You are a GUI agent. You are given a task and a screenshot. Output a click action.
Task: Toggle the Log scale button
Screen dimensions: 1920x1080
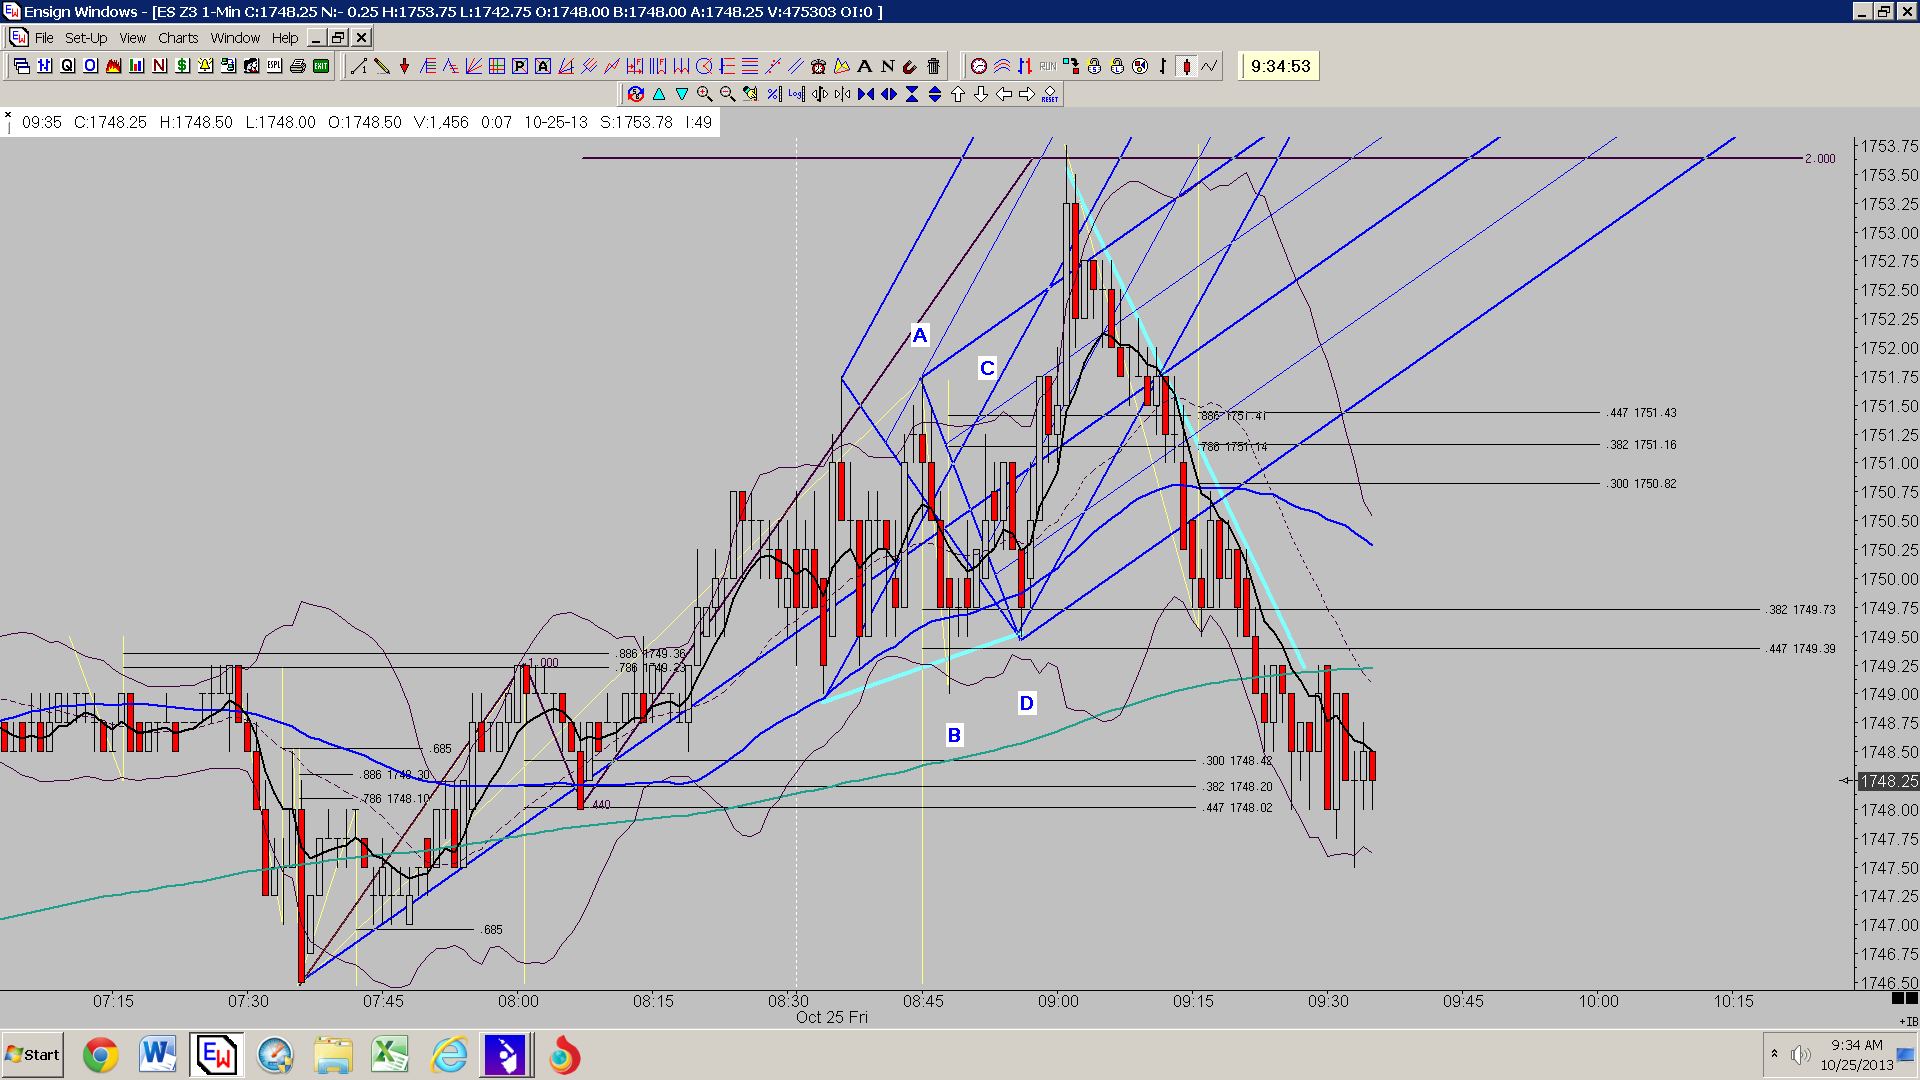pos(796,94)
